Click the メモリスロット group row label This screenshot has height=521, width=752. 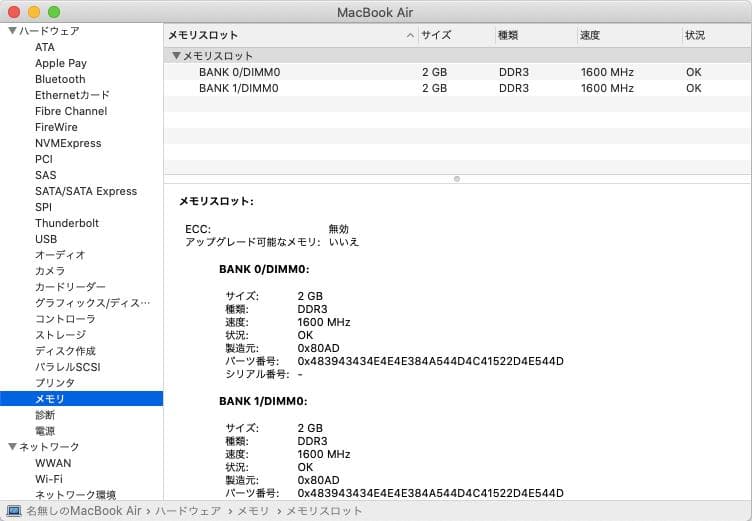(x=218, y=56)
